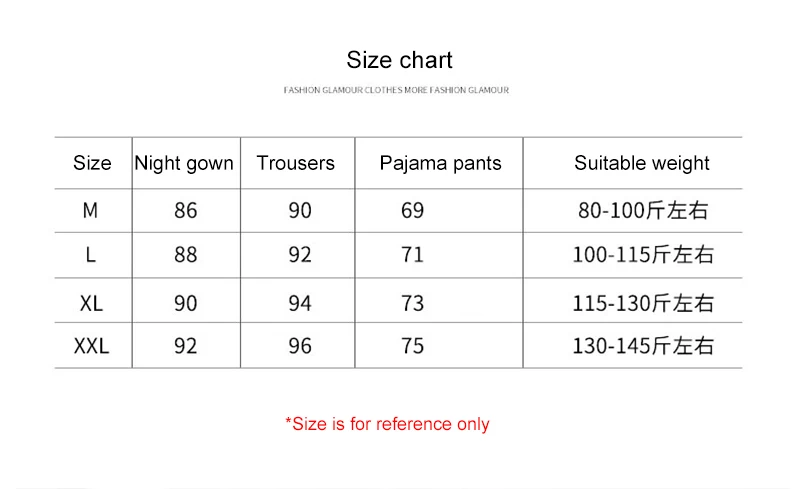Click the XXL size row label
Image resolution: width=800 pixels, height=489 pixels.
coord(91,346)
